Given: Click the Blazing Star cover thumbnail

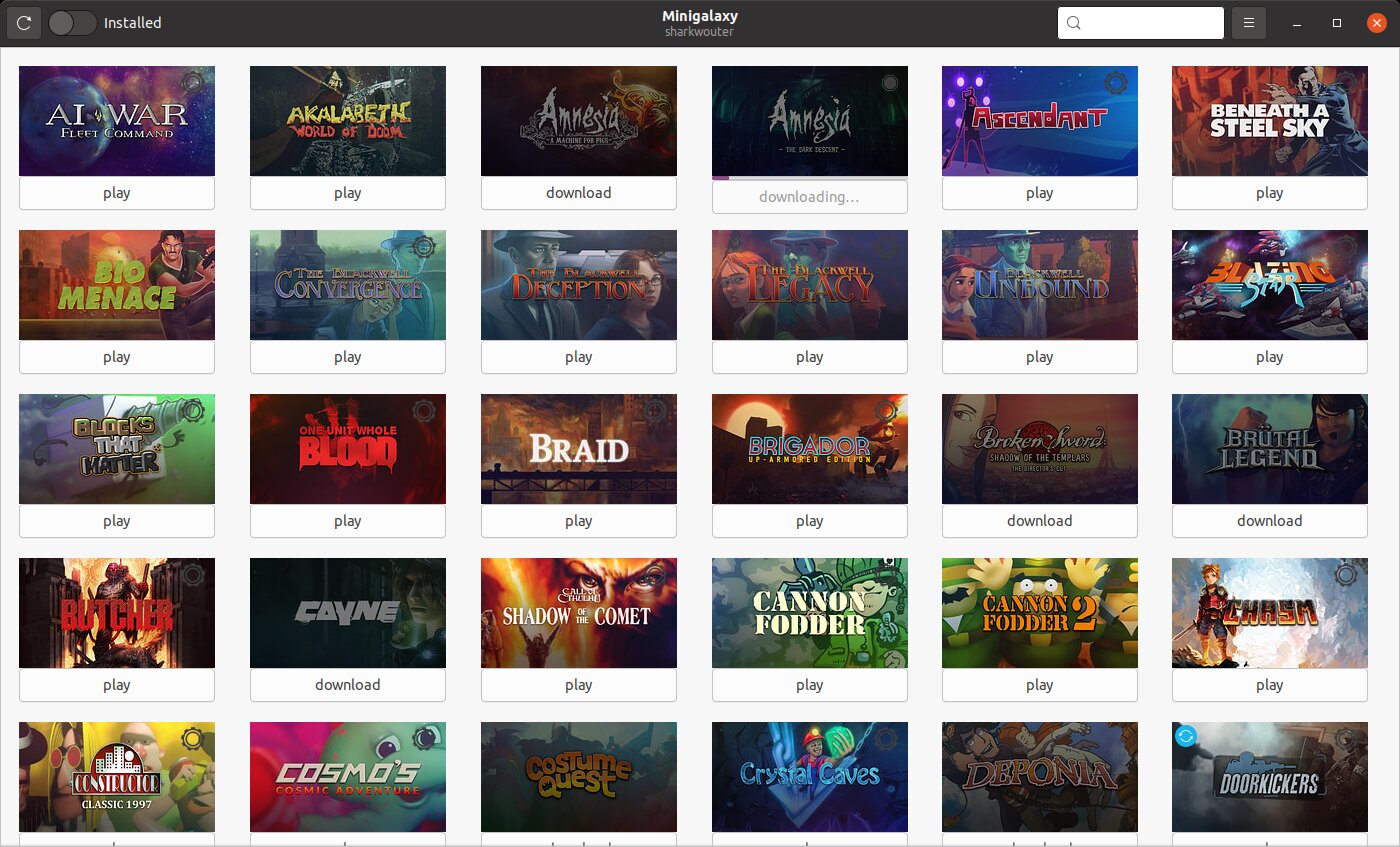Looking at the screenshot, I should (x=1270, y=285).
